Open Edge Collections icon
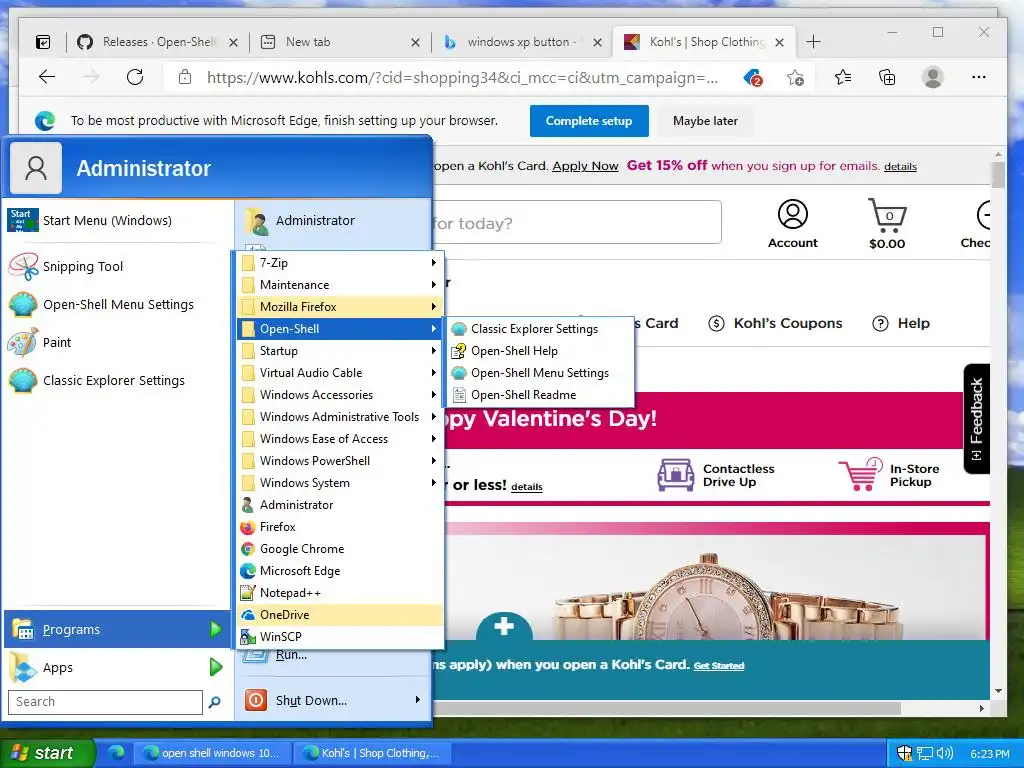 pyautogui.click(x=887, y=78)
